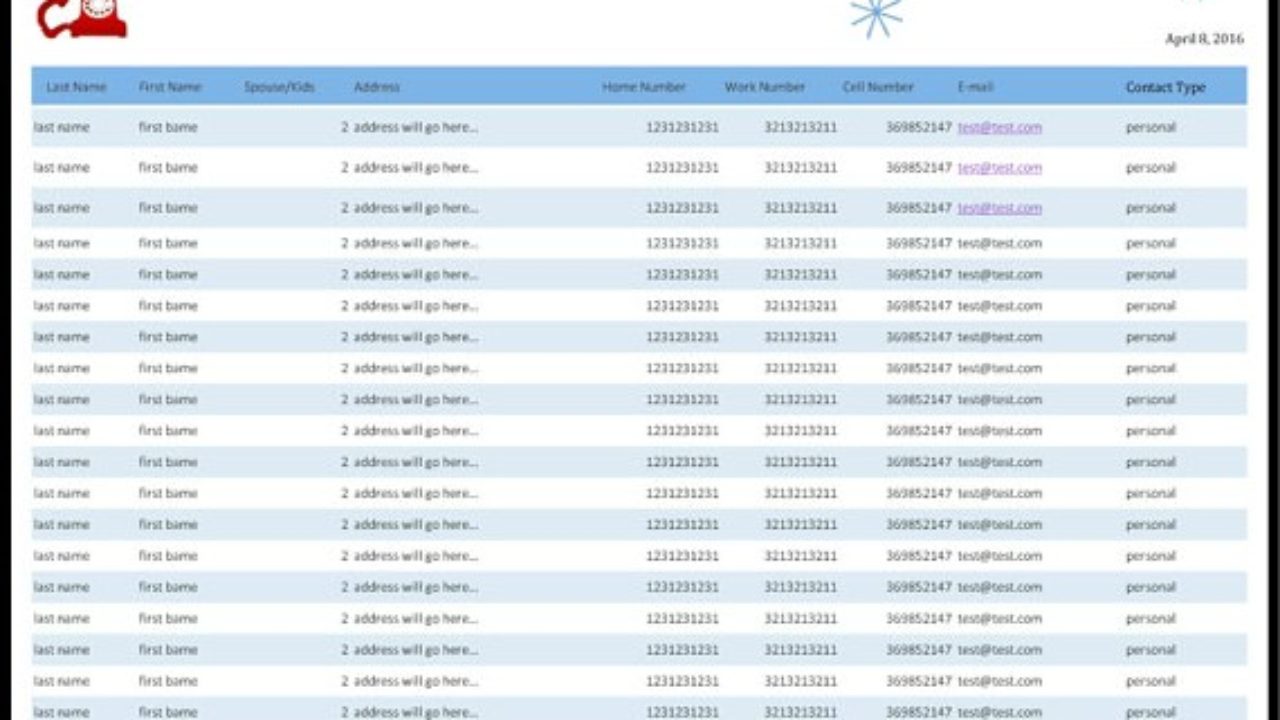Select first row's work number 3213213211
Screen dimensions: 1280x720
click(801, 128)
